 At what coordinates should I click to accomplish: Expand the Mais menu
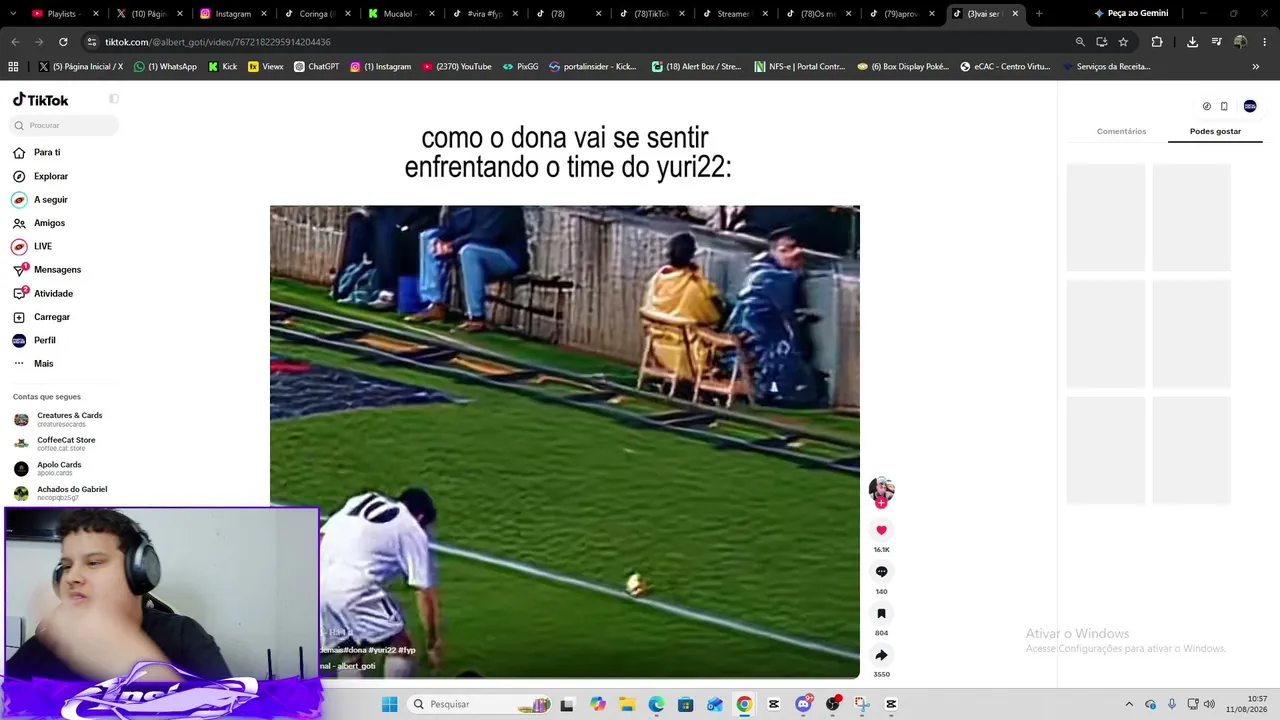point(43,364)
